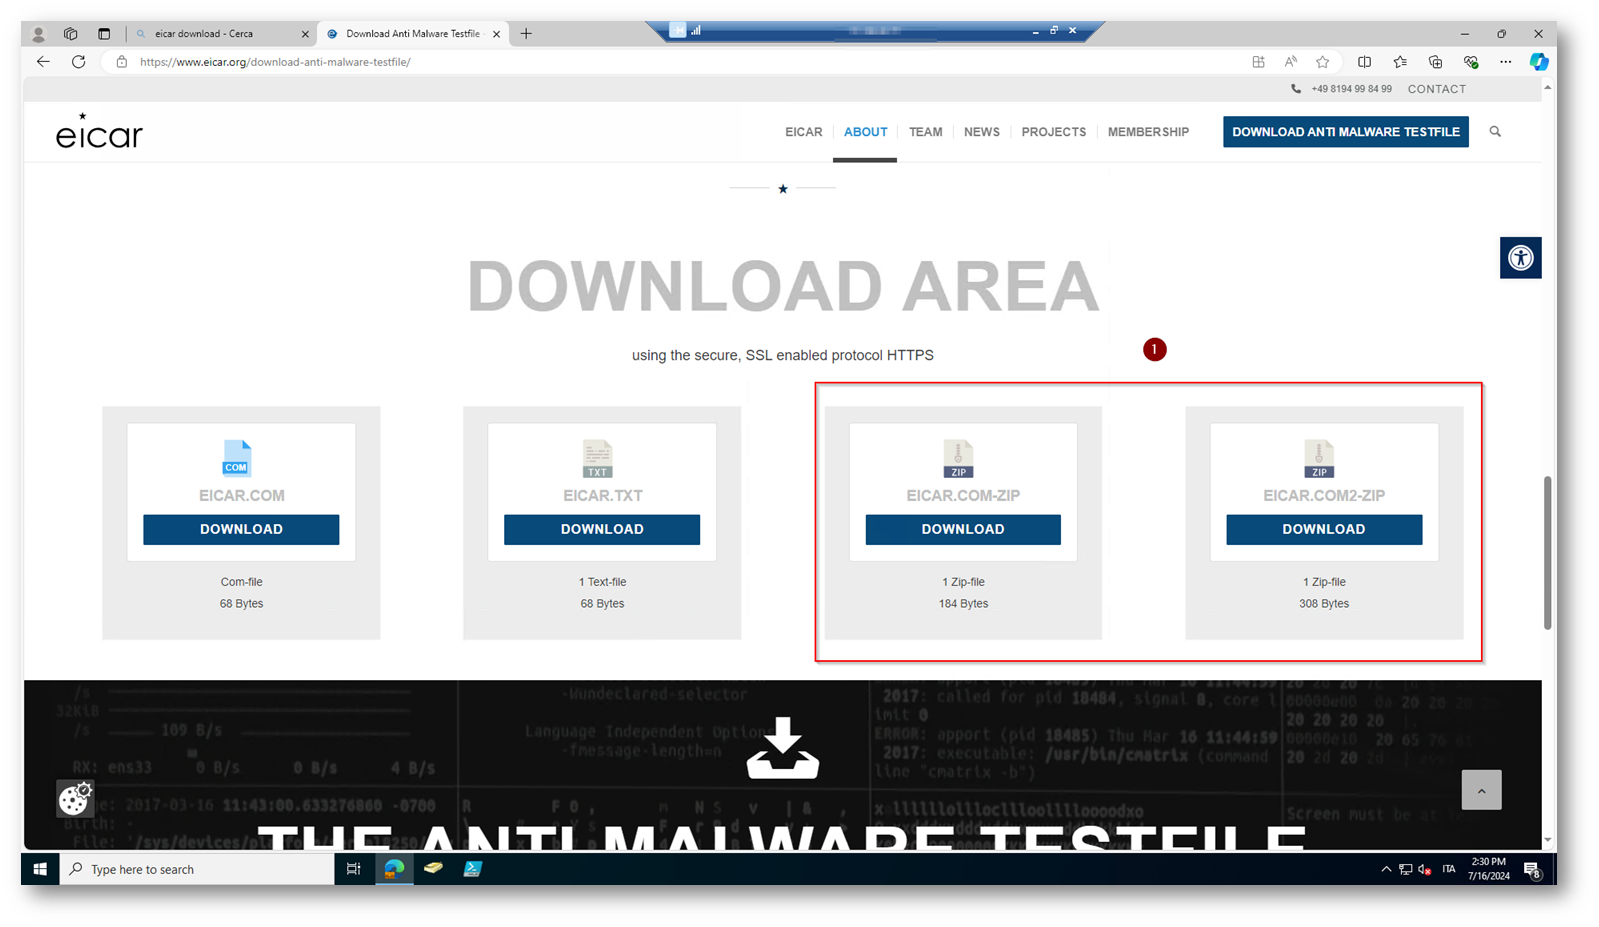This screenshot has height=927, width=1599.
Task: Open the Windows Start menu
Action: click(40, 869)
